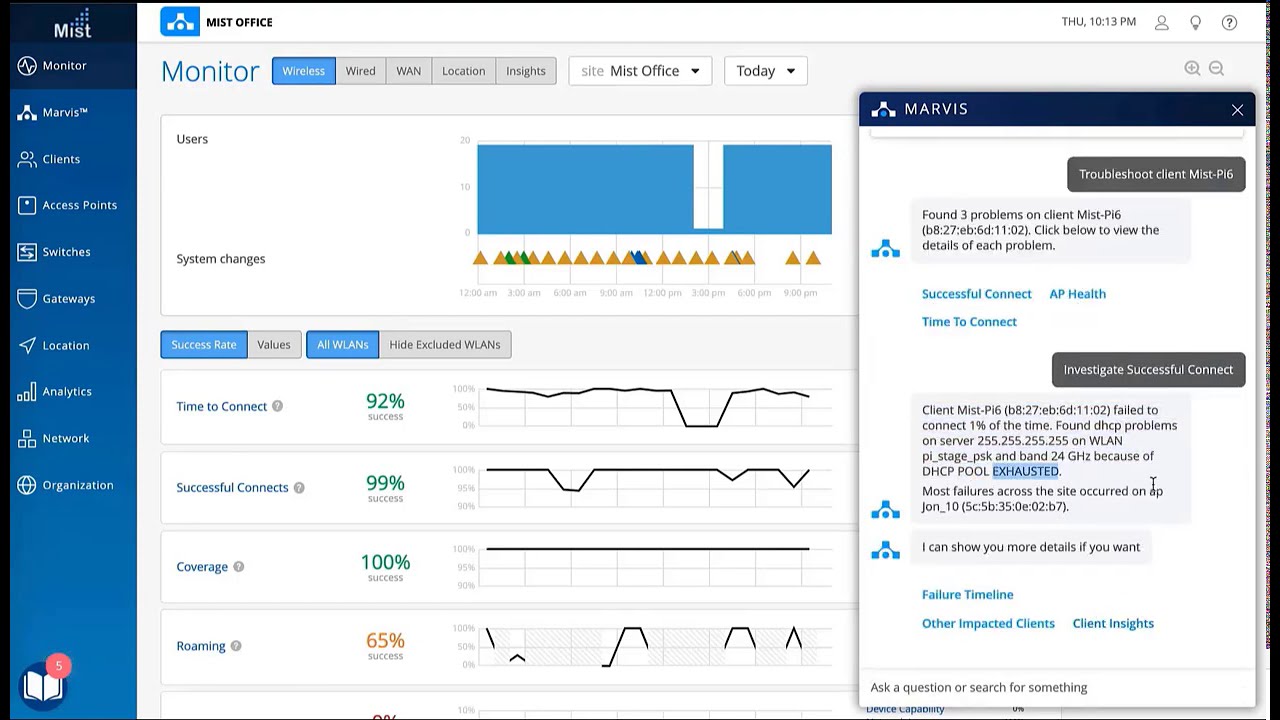Zoom out on the timeline

pos(1216,68)
